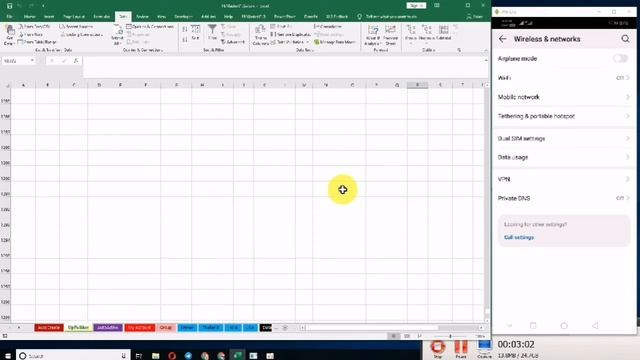This screenshot has width=640, height=360.
Task: Open Wi-Fi settings on the phone
Action: pos(564,78)
